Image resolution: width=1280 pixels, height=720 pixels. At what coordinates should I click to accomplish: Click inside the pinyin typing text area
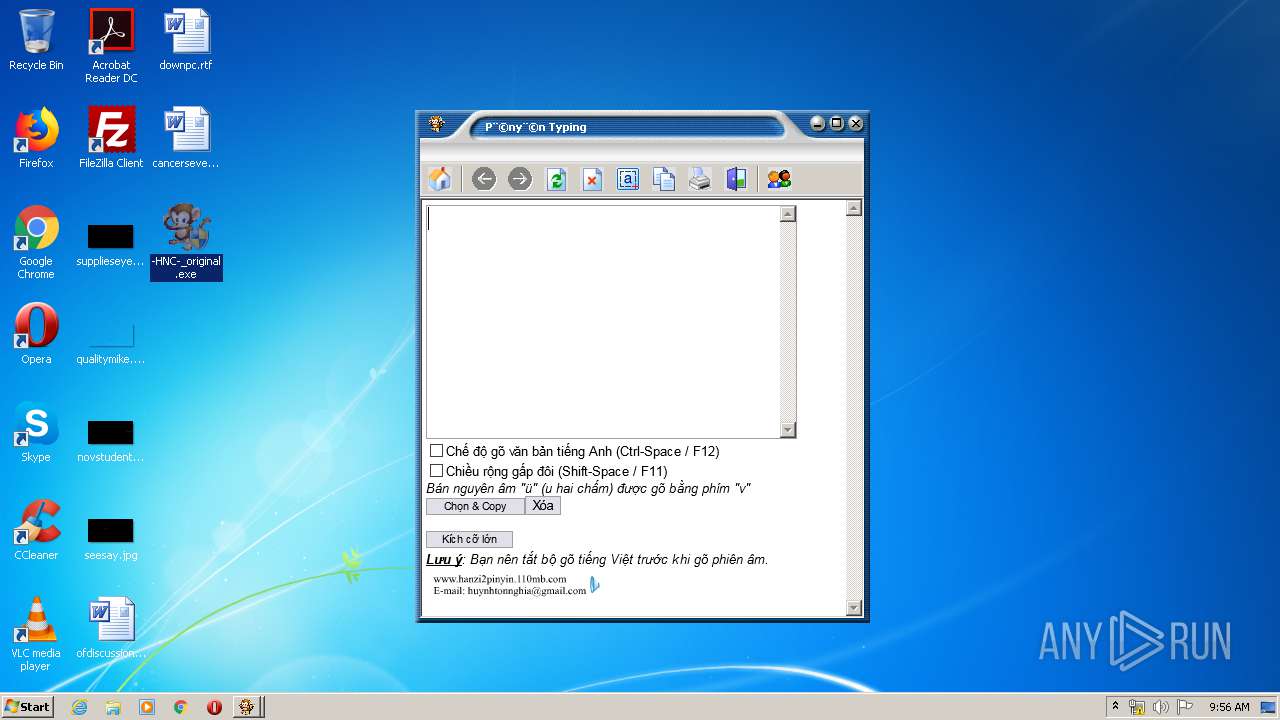(x=603, y=321)
